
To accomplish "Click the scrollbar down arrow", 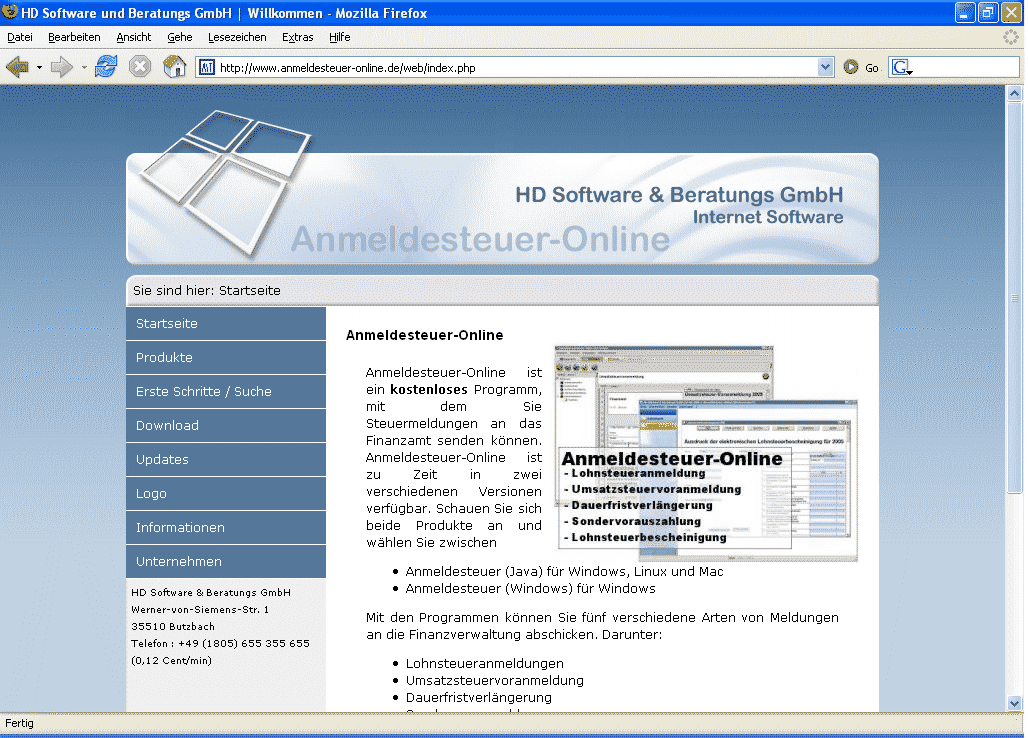I will click(1014, 703).
